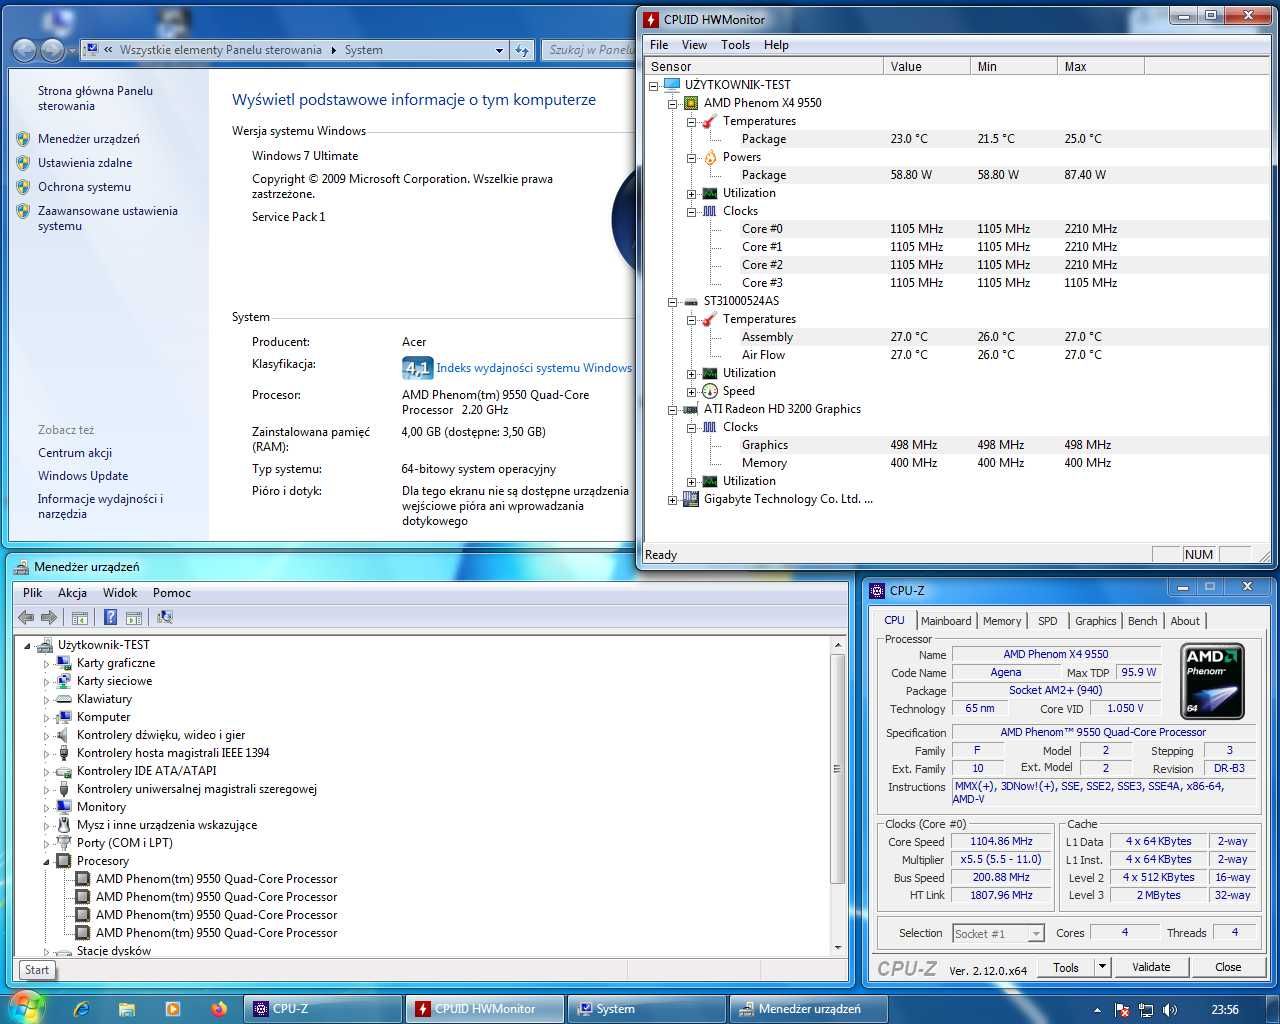Click the Windows Experience Index 4,1 badge
The image size is (1280, 1024).
pyautogui.click(x=417, y=368)
